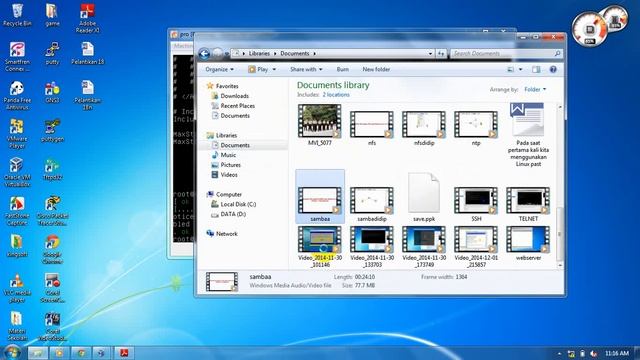The height and width of the screenshot is (360, 640).
Task: Select the Materi Sekolah folder icon
Action: point(17,326)
